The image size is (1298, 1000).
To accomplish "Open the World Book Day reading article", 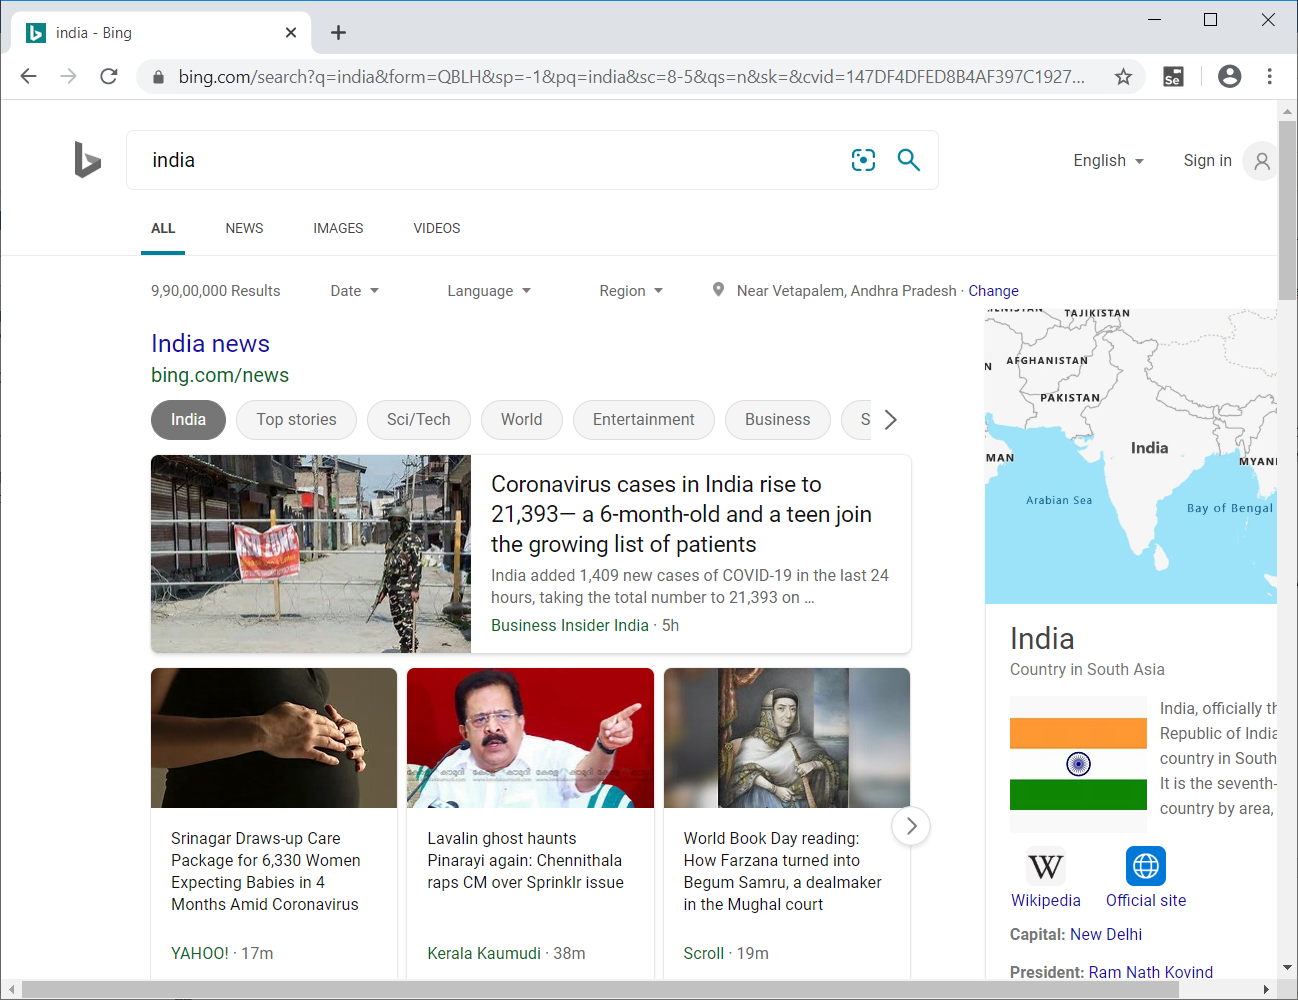I will (x=782, y=872).
